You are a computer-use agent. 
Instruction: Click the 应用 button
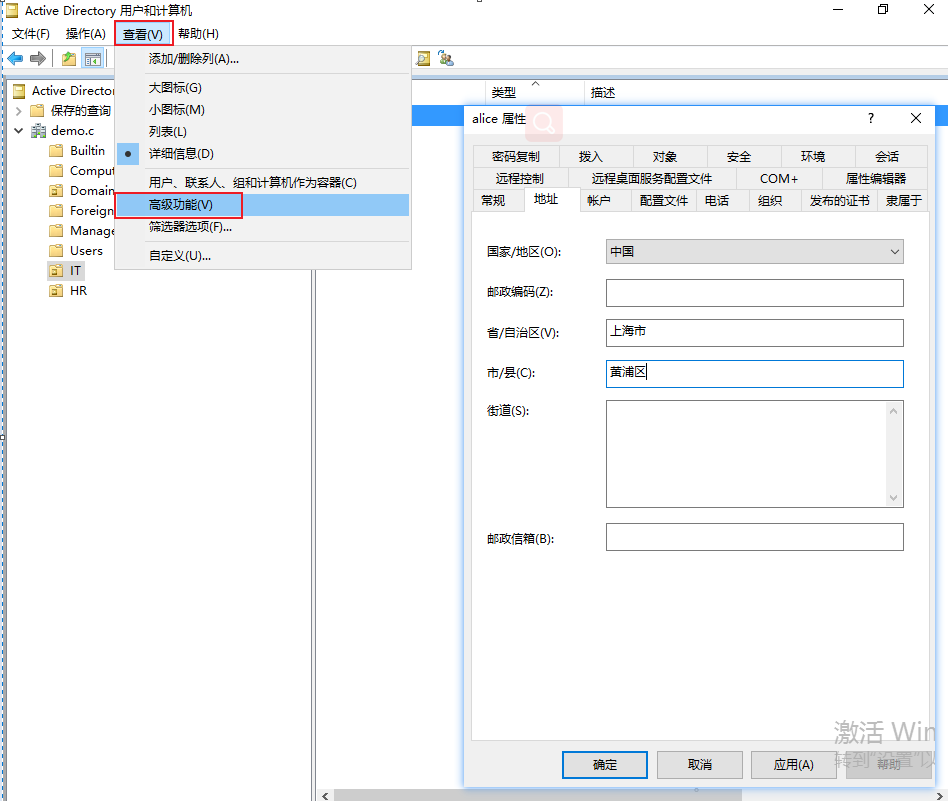pos(793,764)
